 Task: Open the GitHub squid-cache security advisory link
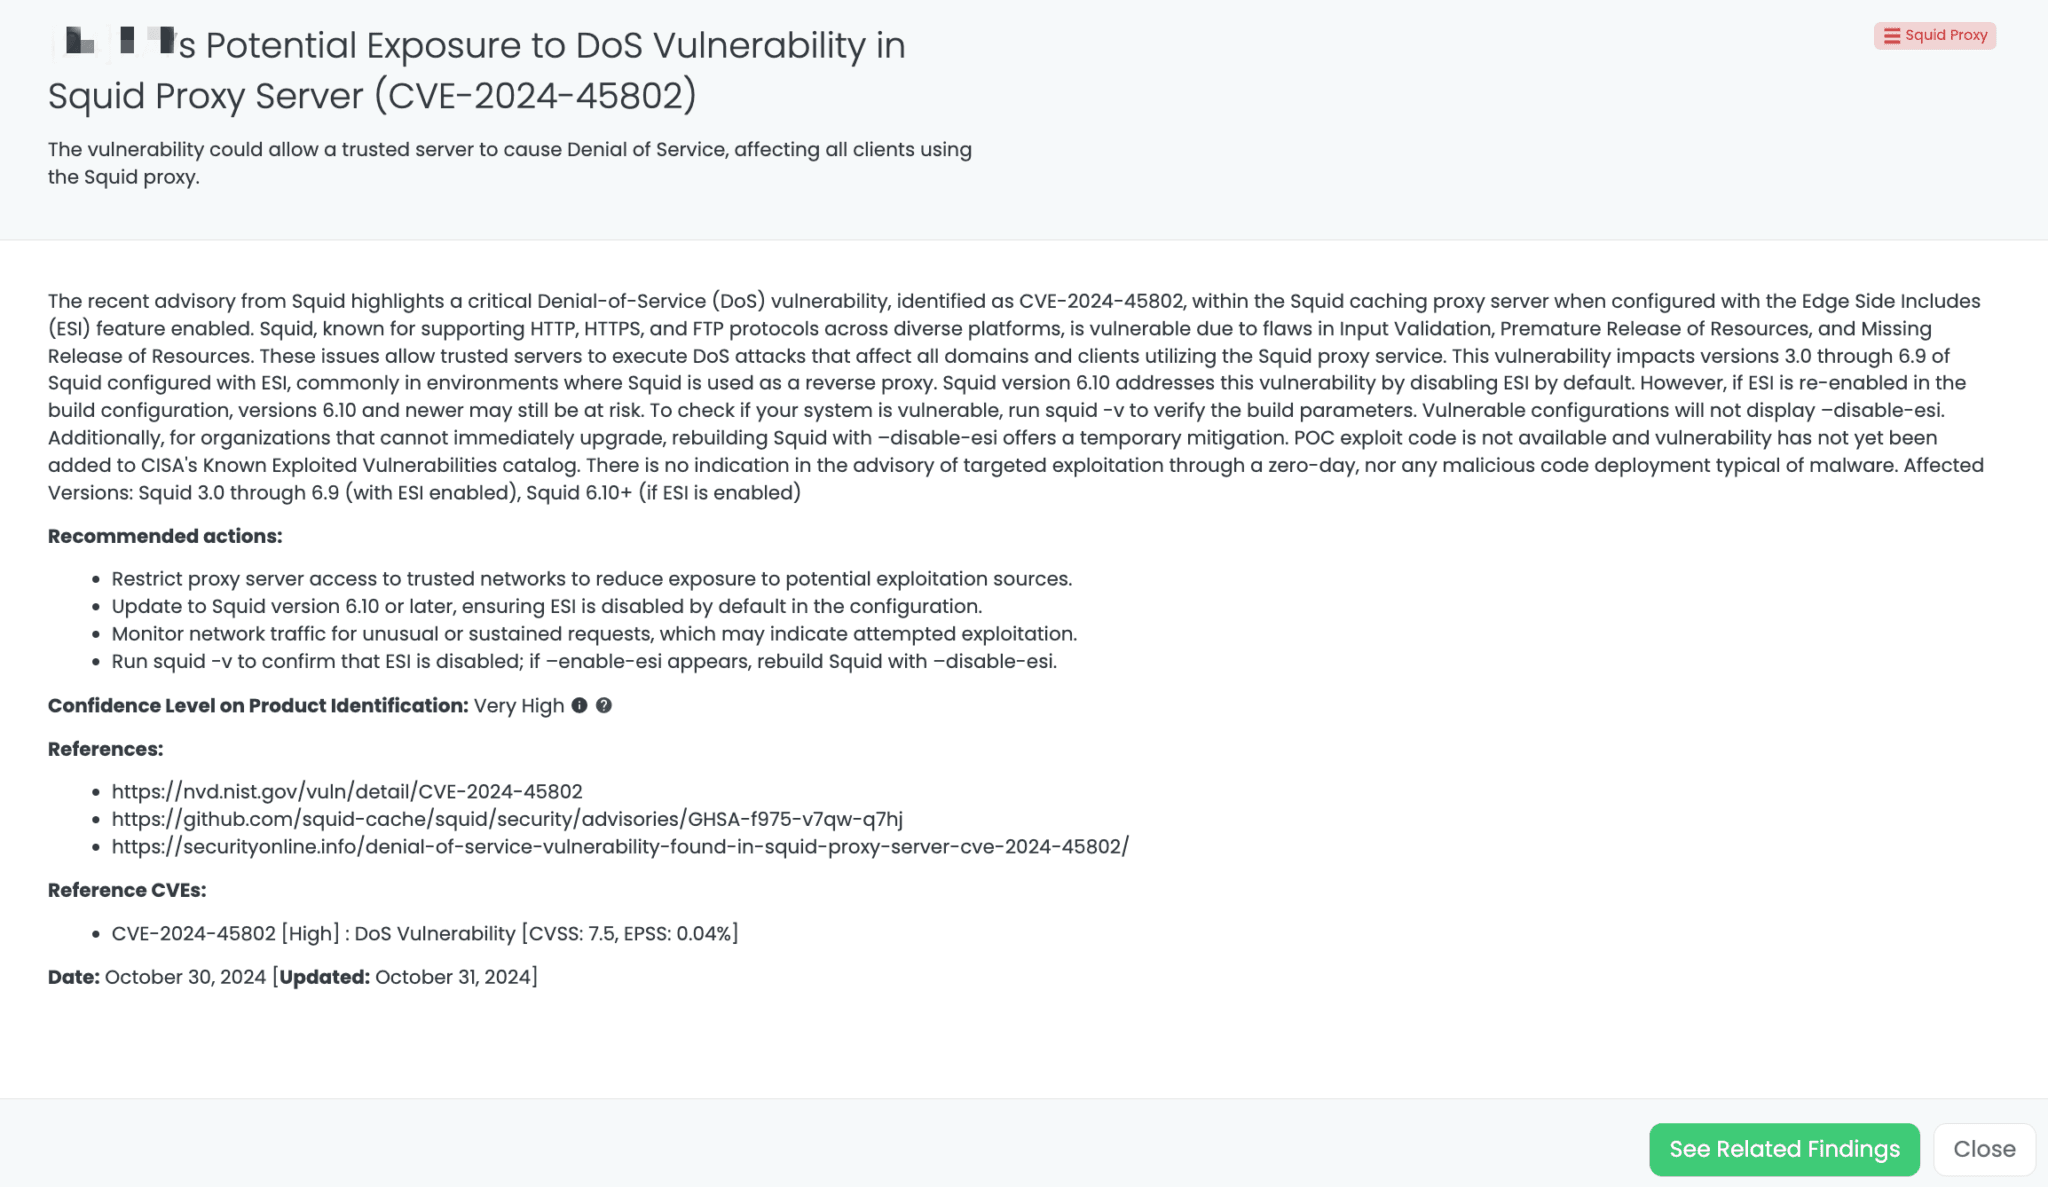pyautogui.click(x=506, y=819)
